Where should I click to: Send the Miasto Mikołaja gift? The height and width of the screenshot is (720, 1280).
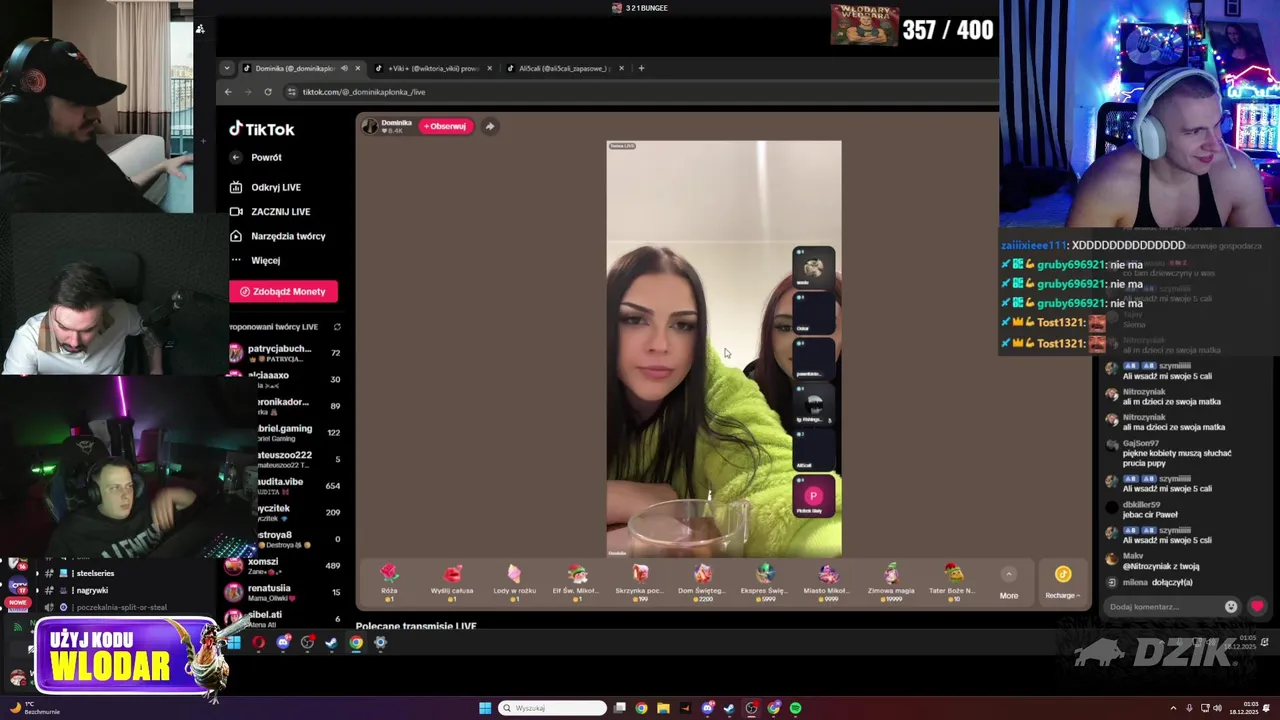click(828, 580)
